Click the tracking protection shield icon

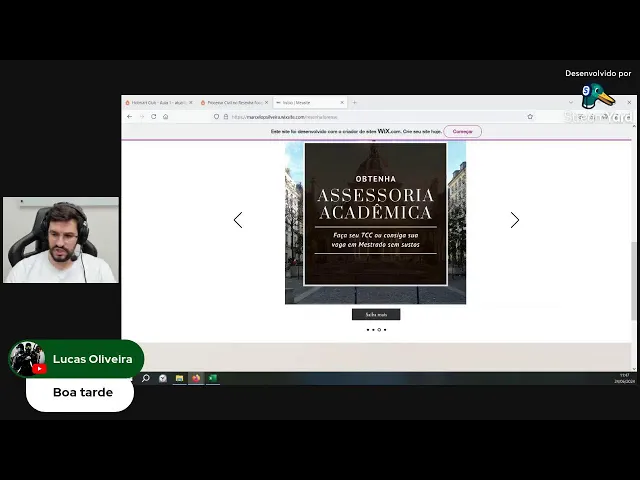coord(216,117)
